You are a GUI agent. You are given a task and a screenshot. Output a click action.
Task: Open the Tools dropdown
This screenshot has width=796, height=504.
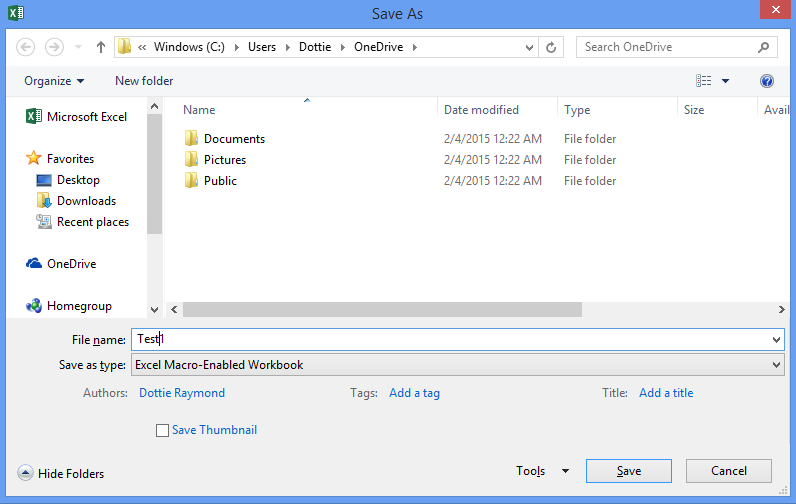(x=542, y=471)
